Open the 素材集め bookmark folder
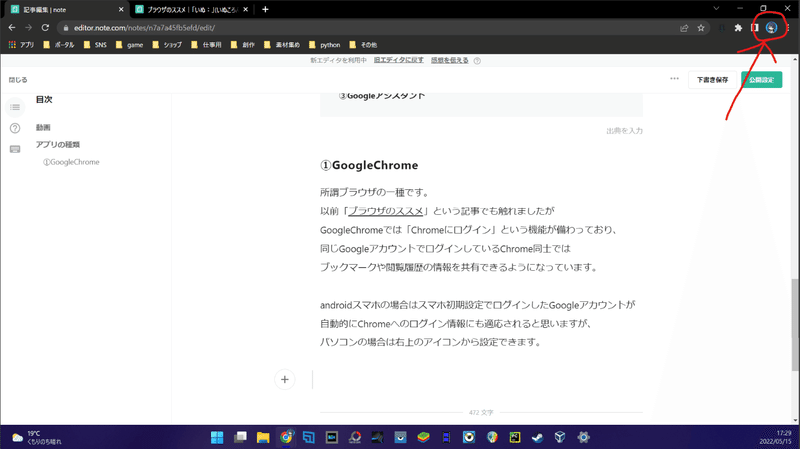800x449 pixels. (282, 45)
